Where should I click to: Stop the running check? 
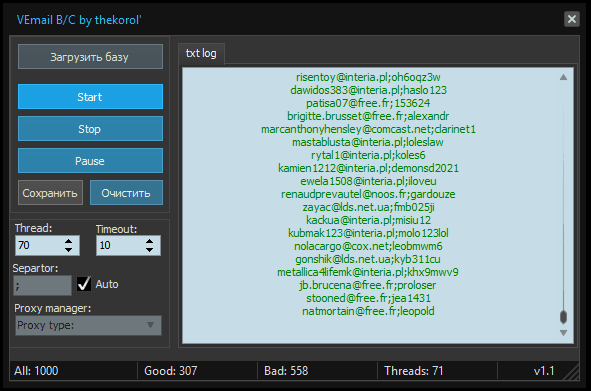tap(90, 129)
